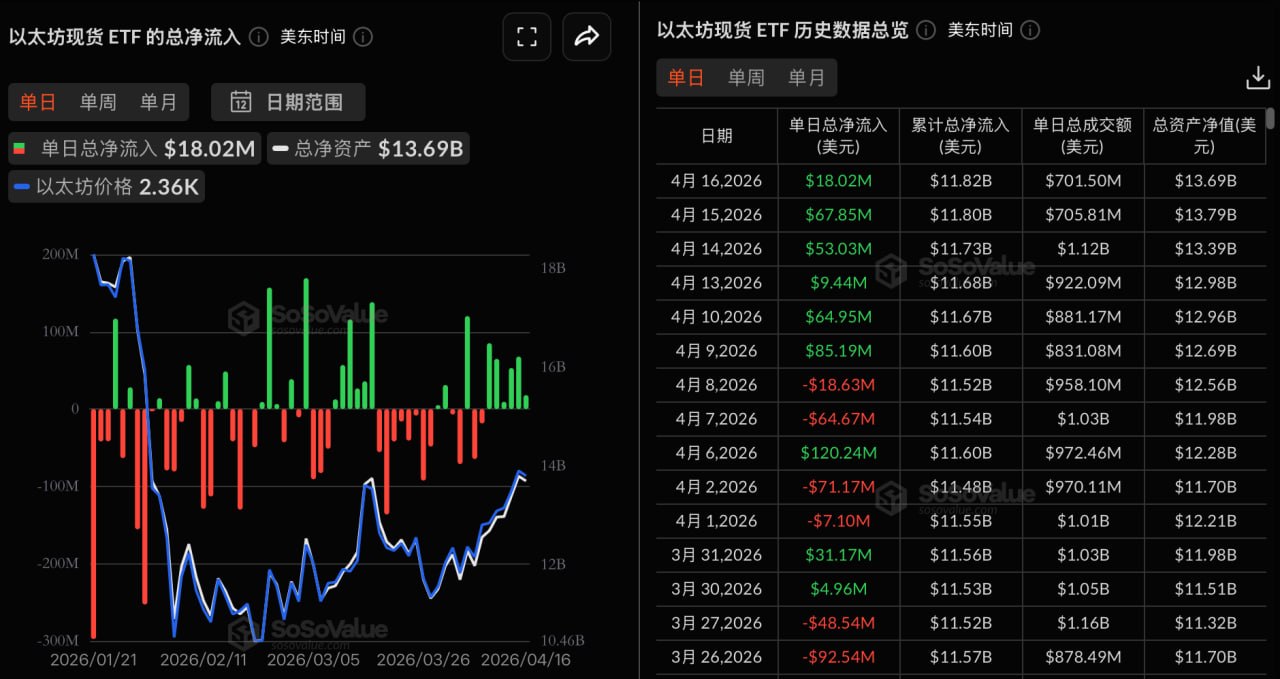This screenshot has width=1280, height=679.
Task: Click the 4月 6,2026 date cell
Action: [x=716, y=453]
